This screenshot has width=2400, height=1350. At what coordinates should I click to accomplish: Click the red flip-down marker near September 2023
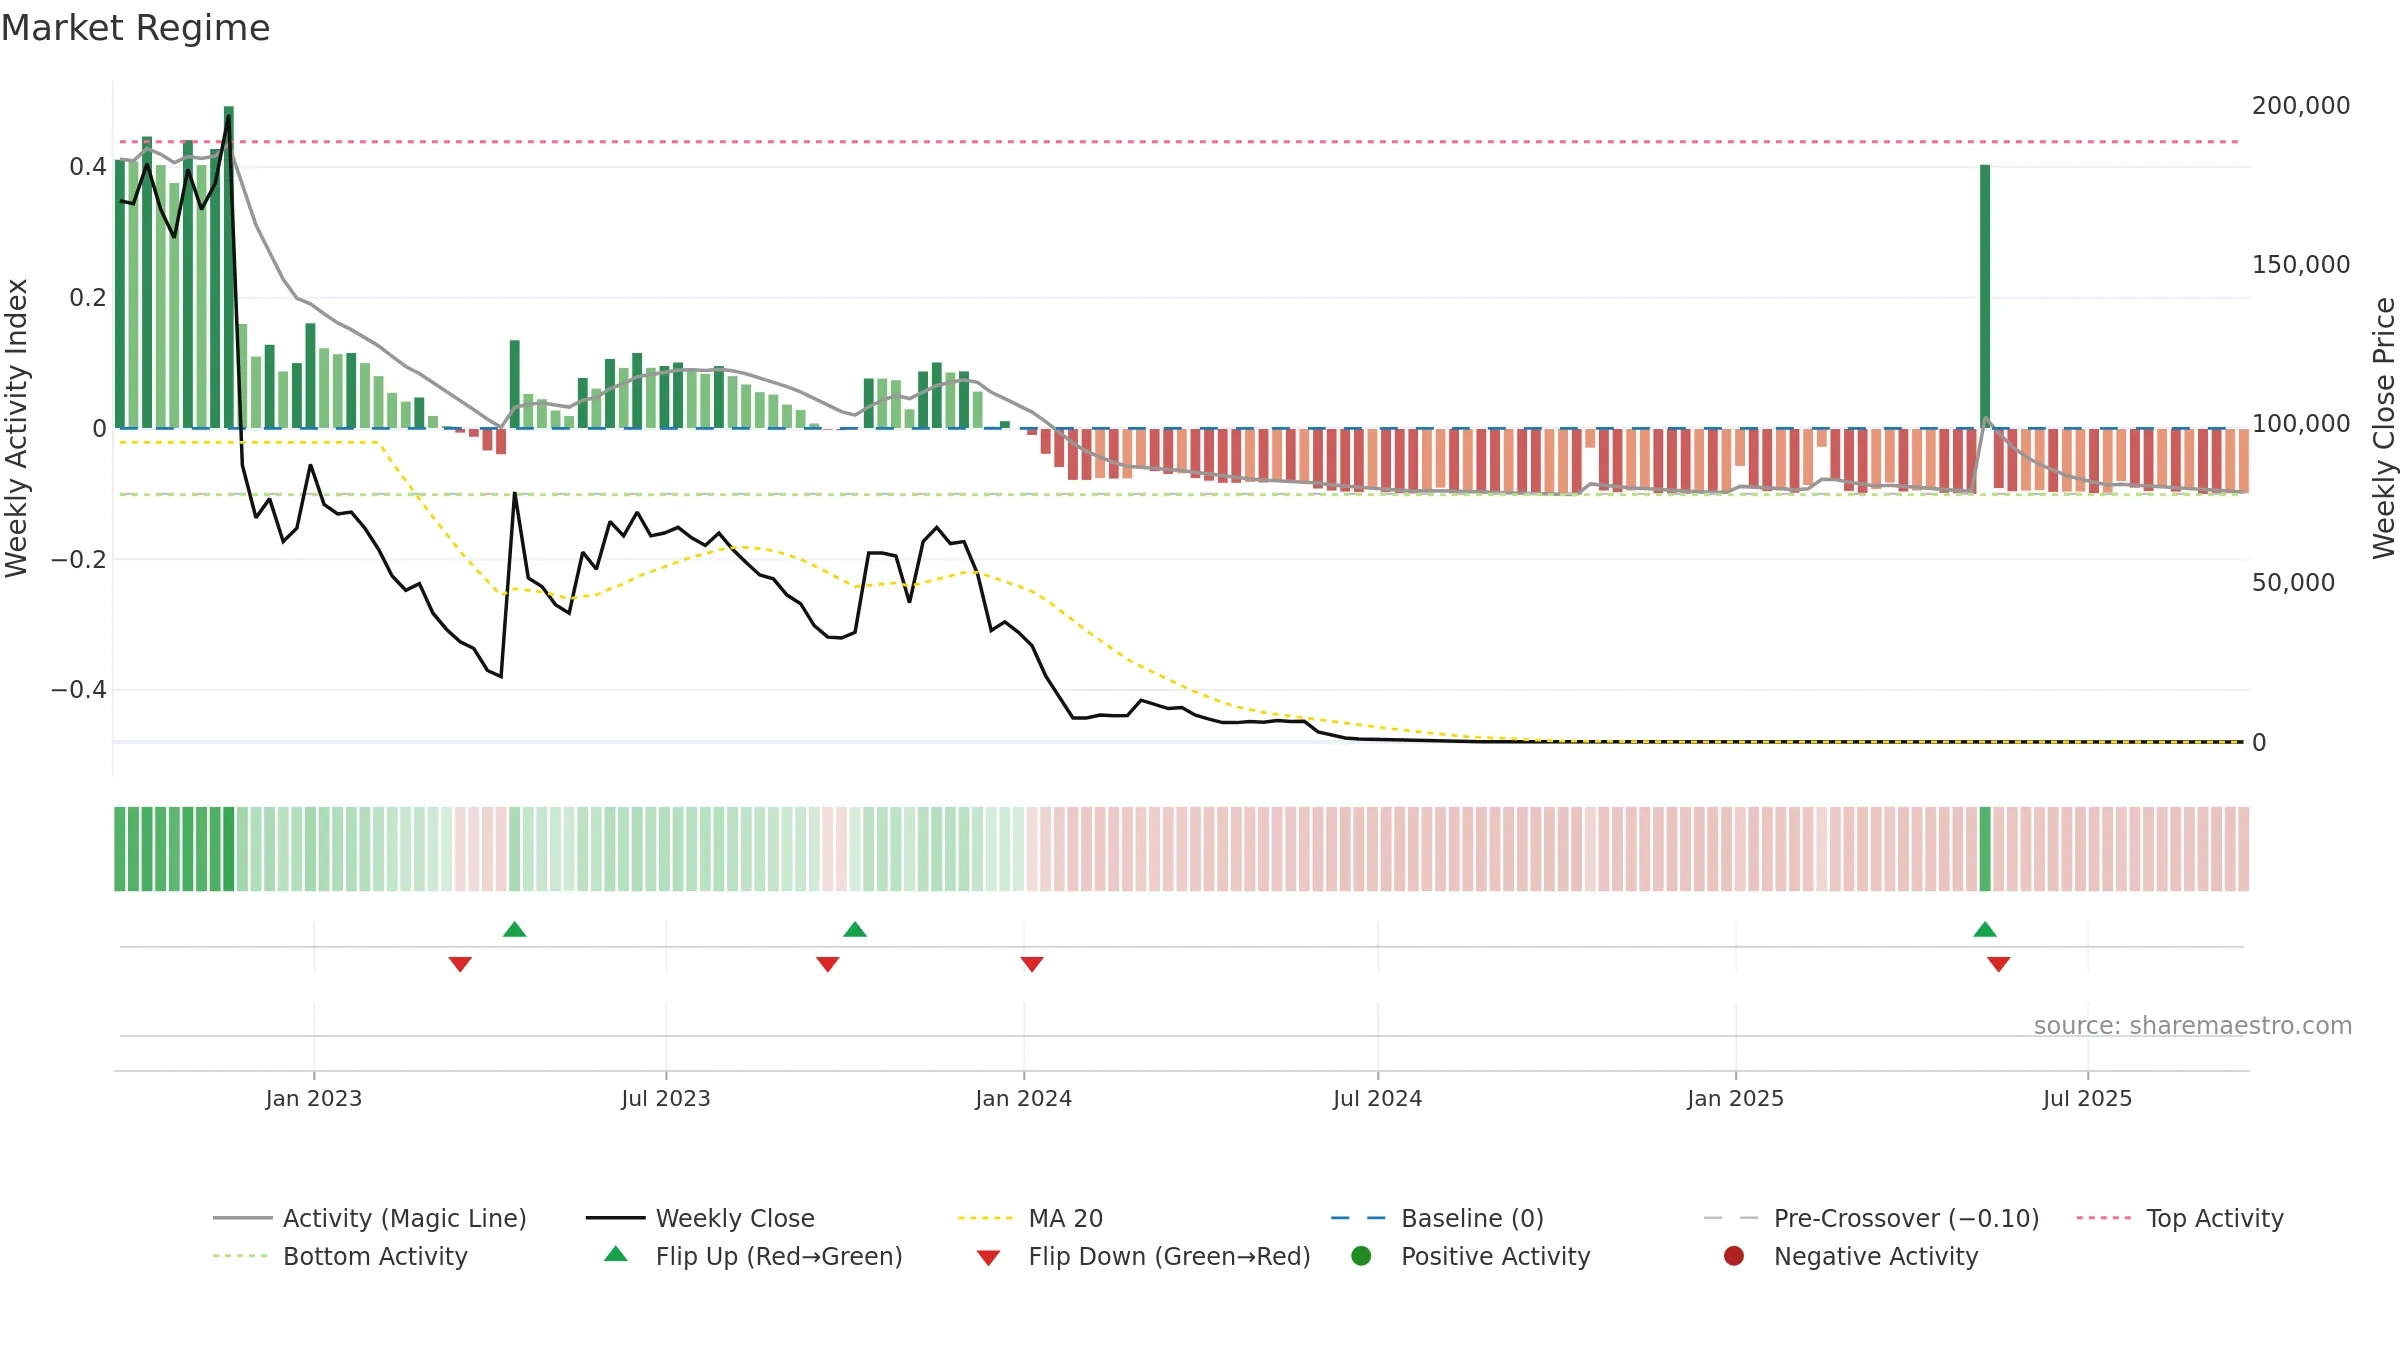coord(828,964)
